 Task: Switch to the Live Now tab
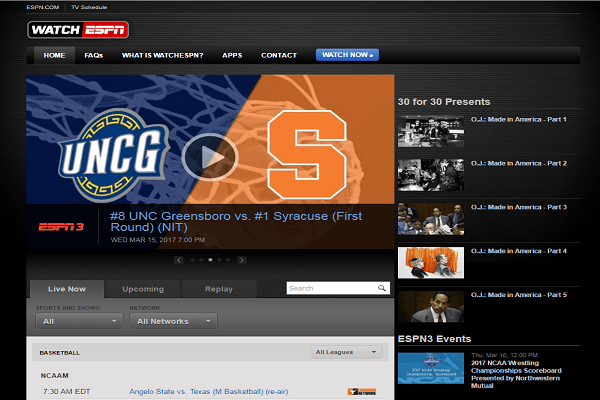67,289
